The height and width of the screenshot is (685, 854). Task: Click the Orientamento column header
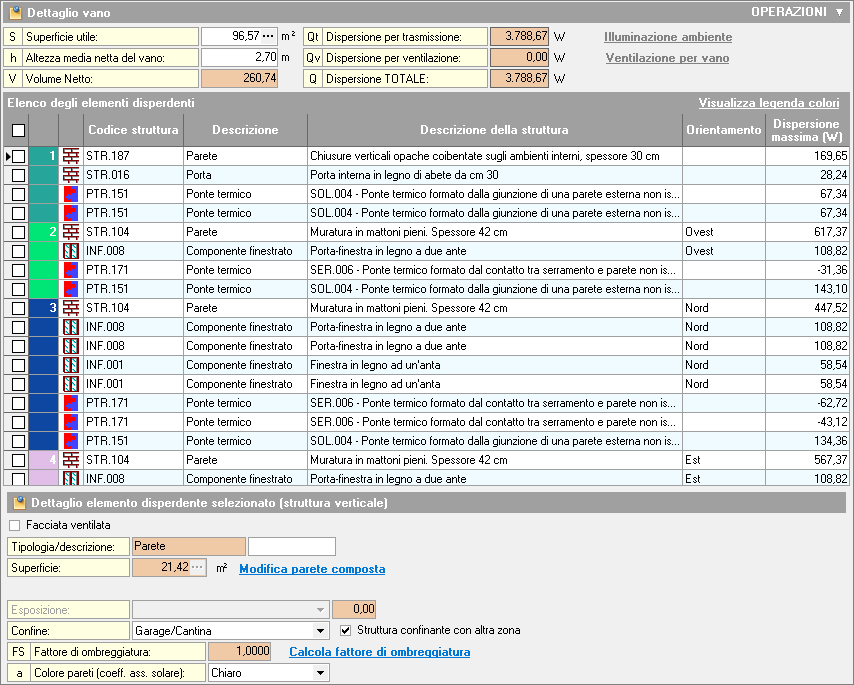point(723,130)
